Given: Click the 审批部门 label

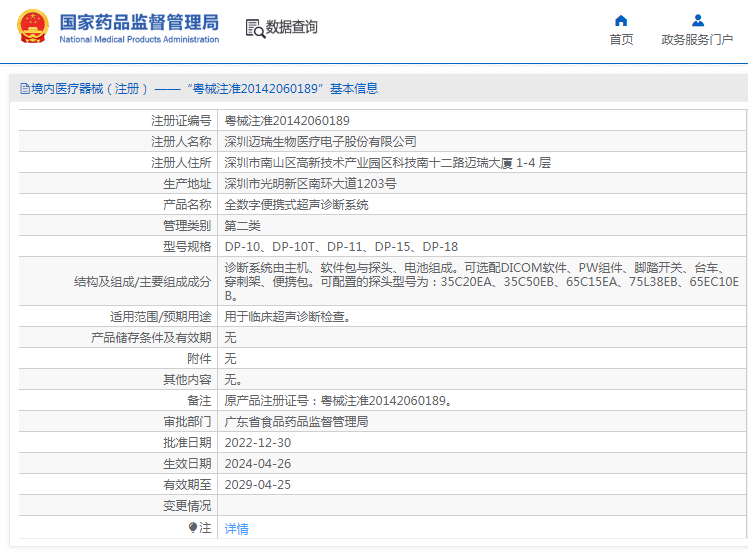Looking at the screenshot, I should tap(187, 422).
